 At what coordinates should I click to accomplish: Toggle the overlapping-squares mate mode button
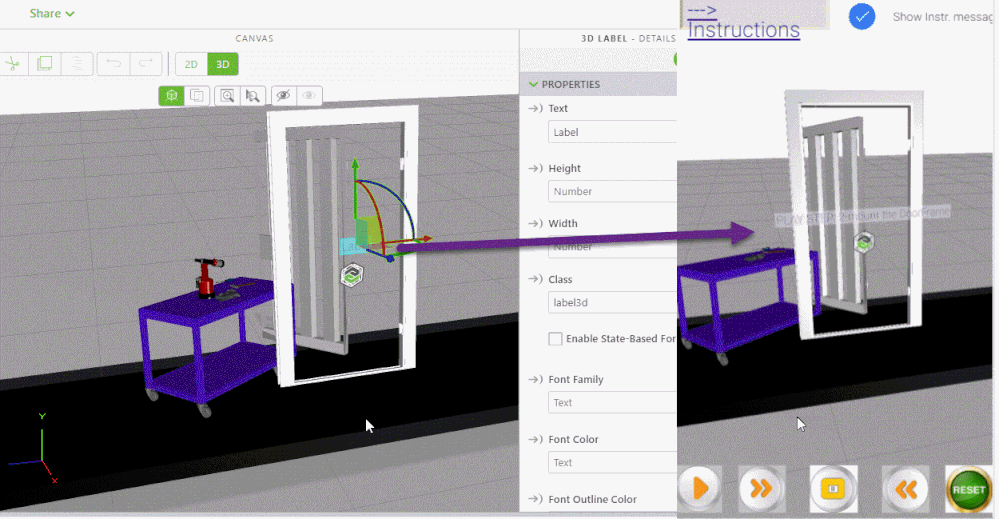(197, 96)
